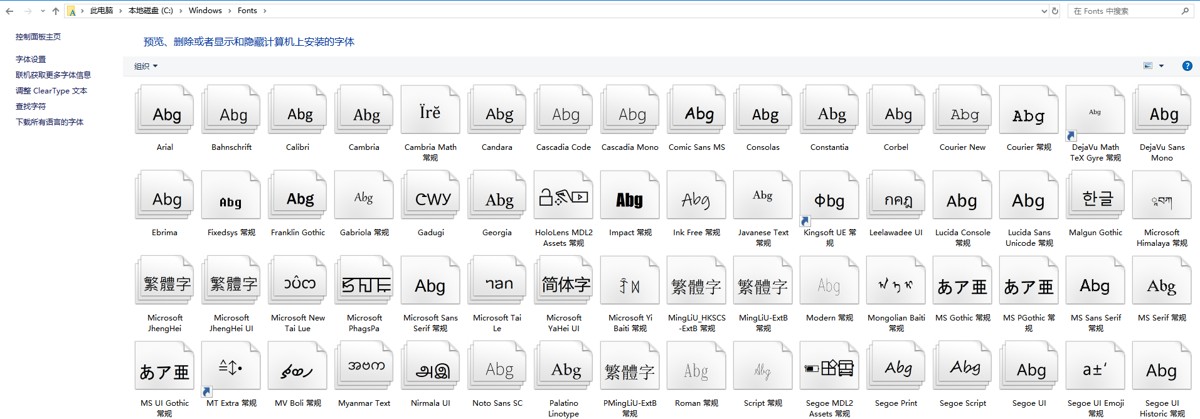Select the Lucida Console font
This screenshot has width=1200, height=419.
[x=963, y=196]
